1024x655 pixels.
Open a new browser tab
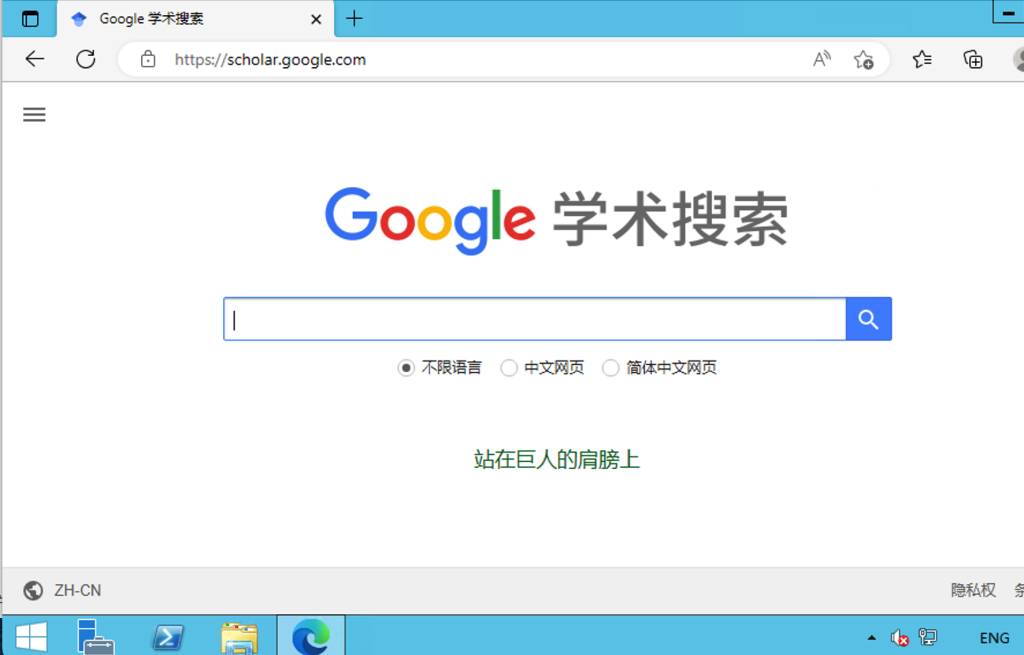click(x=354, y=19)
